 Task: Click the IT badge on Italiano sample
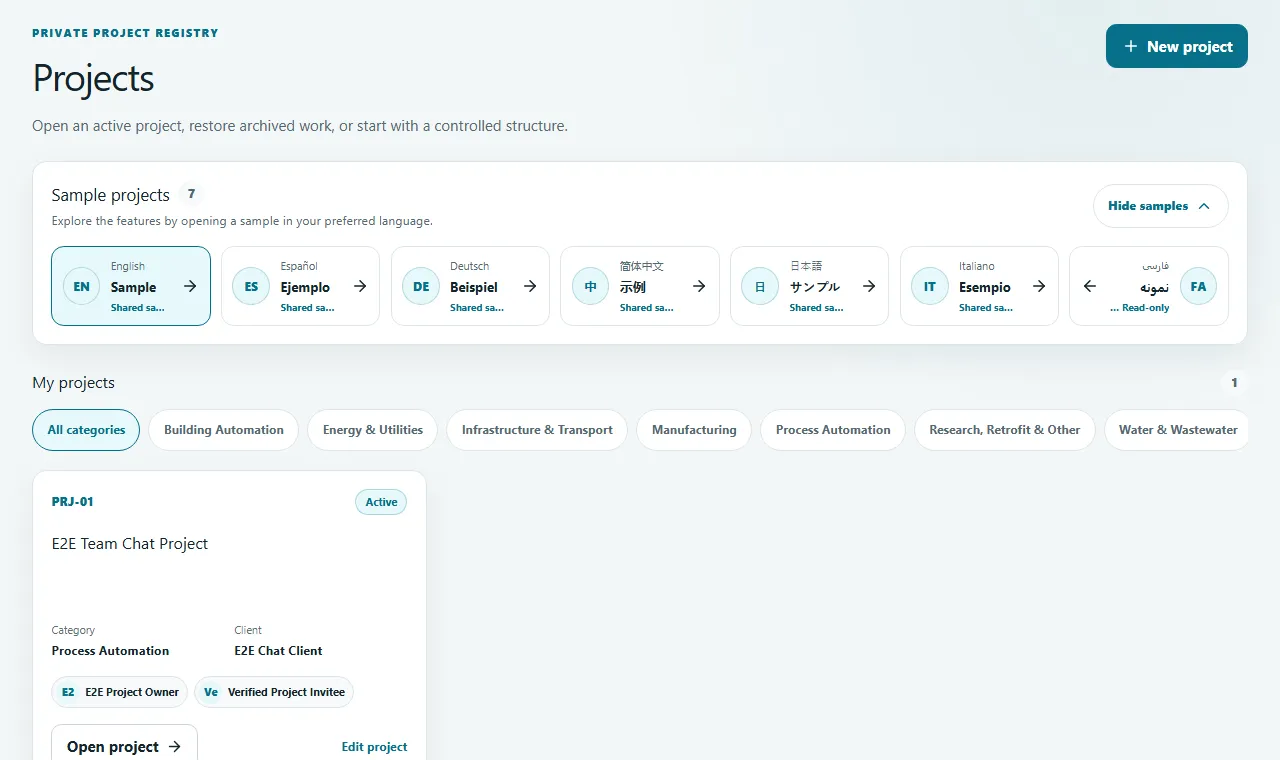point(930,286)
